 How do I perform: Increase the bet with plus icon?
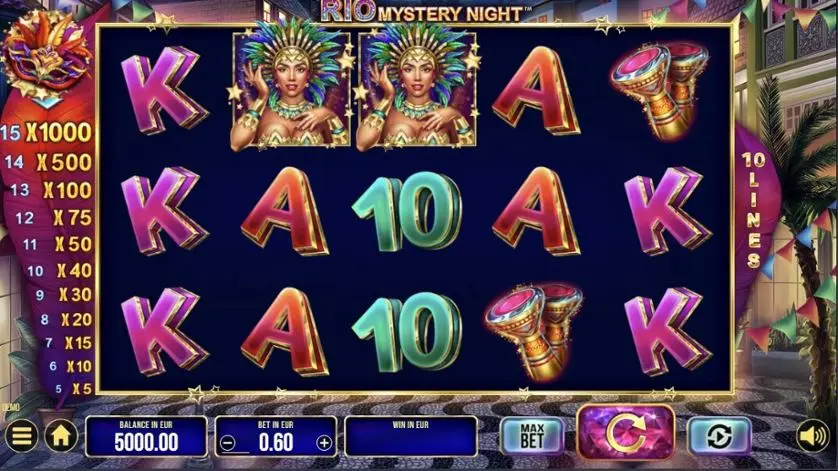(x=324, y=443)
